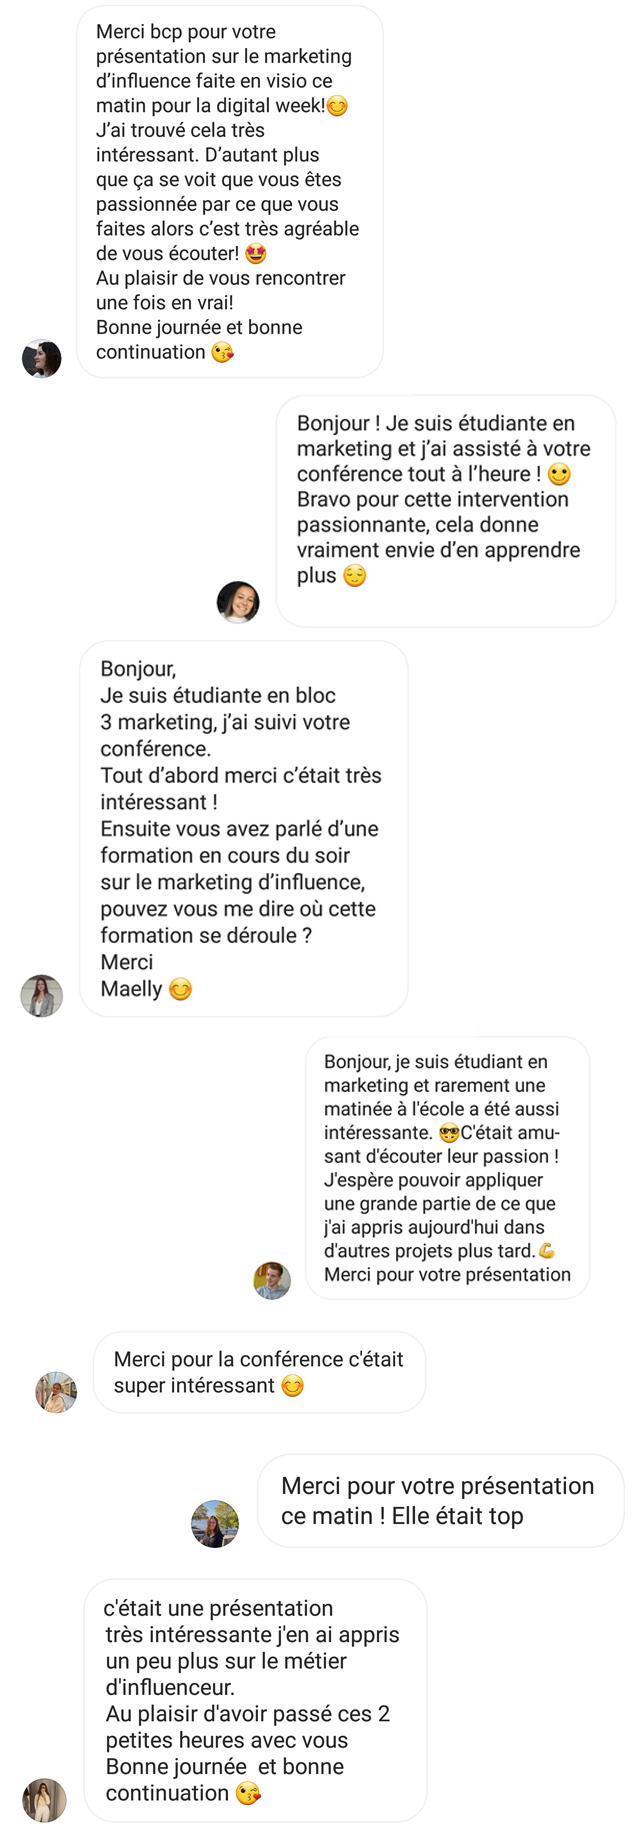
Task: Click the "Merci pour la conférence" message bubble
Action: [x=259, y=1372]
